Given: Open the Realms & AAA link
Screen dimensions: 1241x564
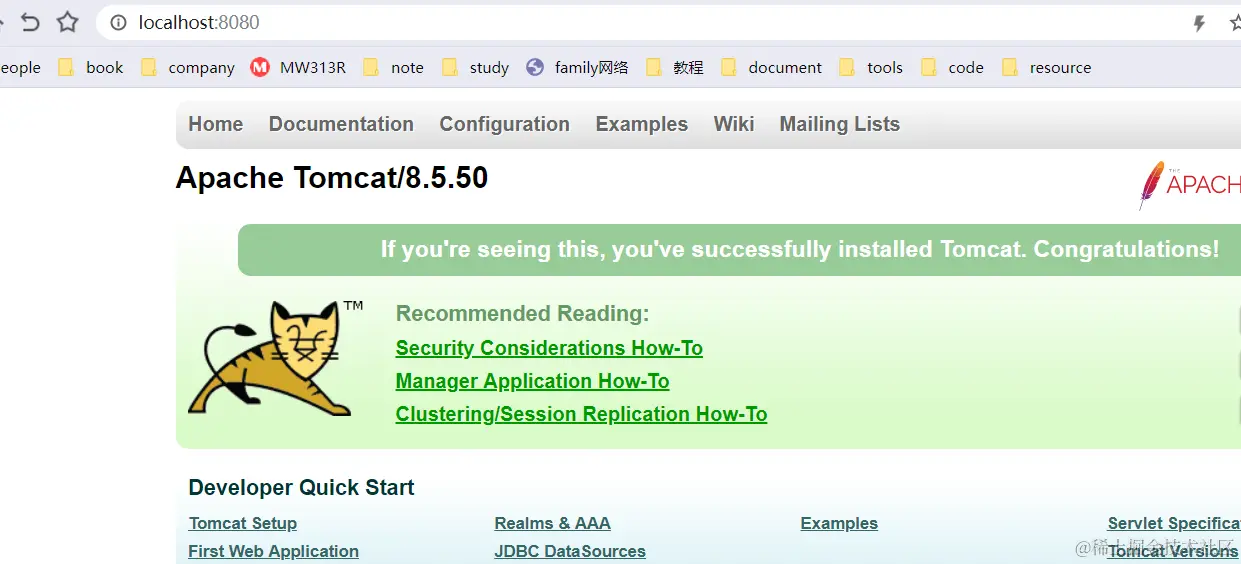Looking at the screenshot, I should tap(552, 523).
